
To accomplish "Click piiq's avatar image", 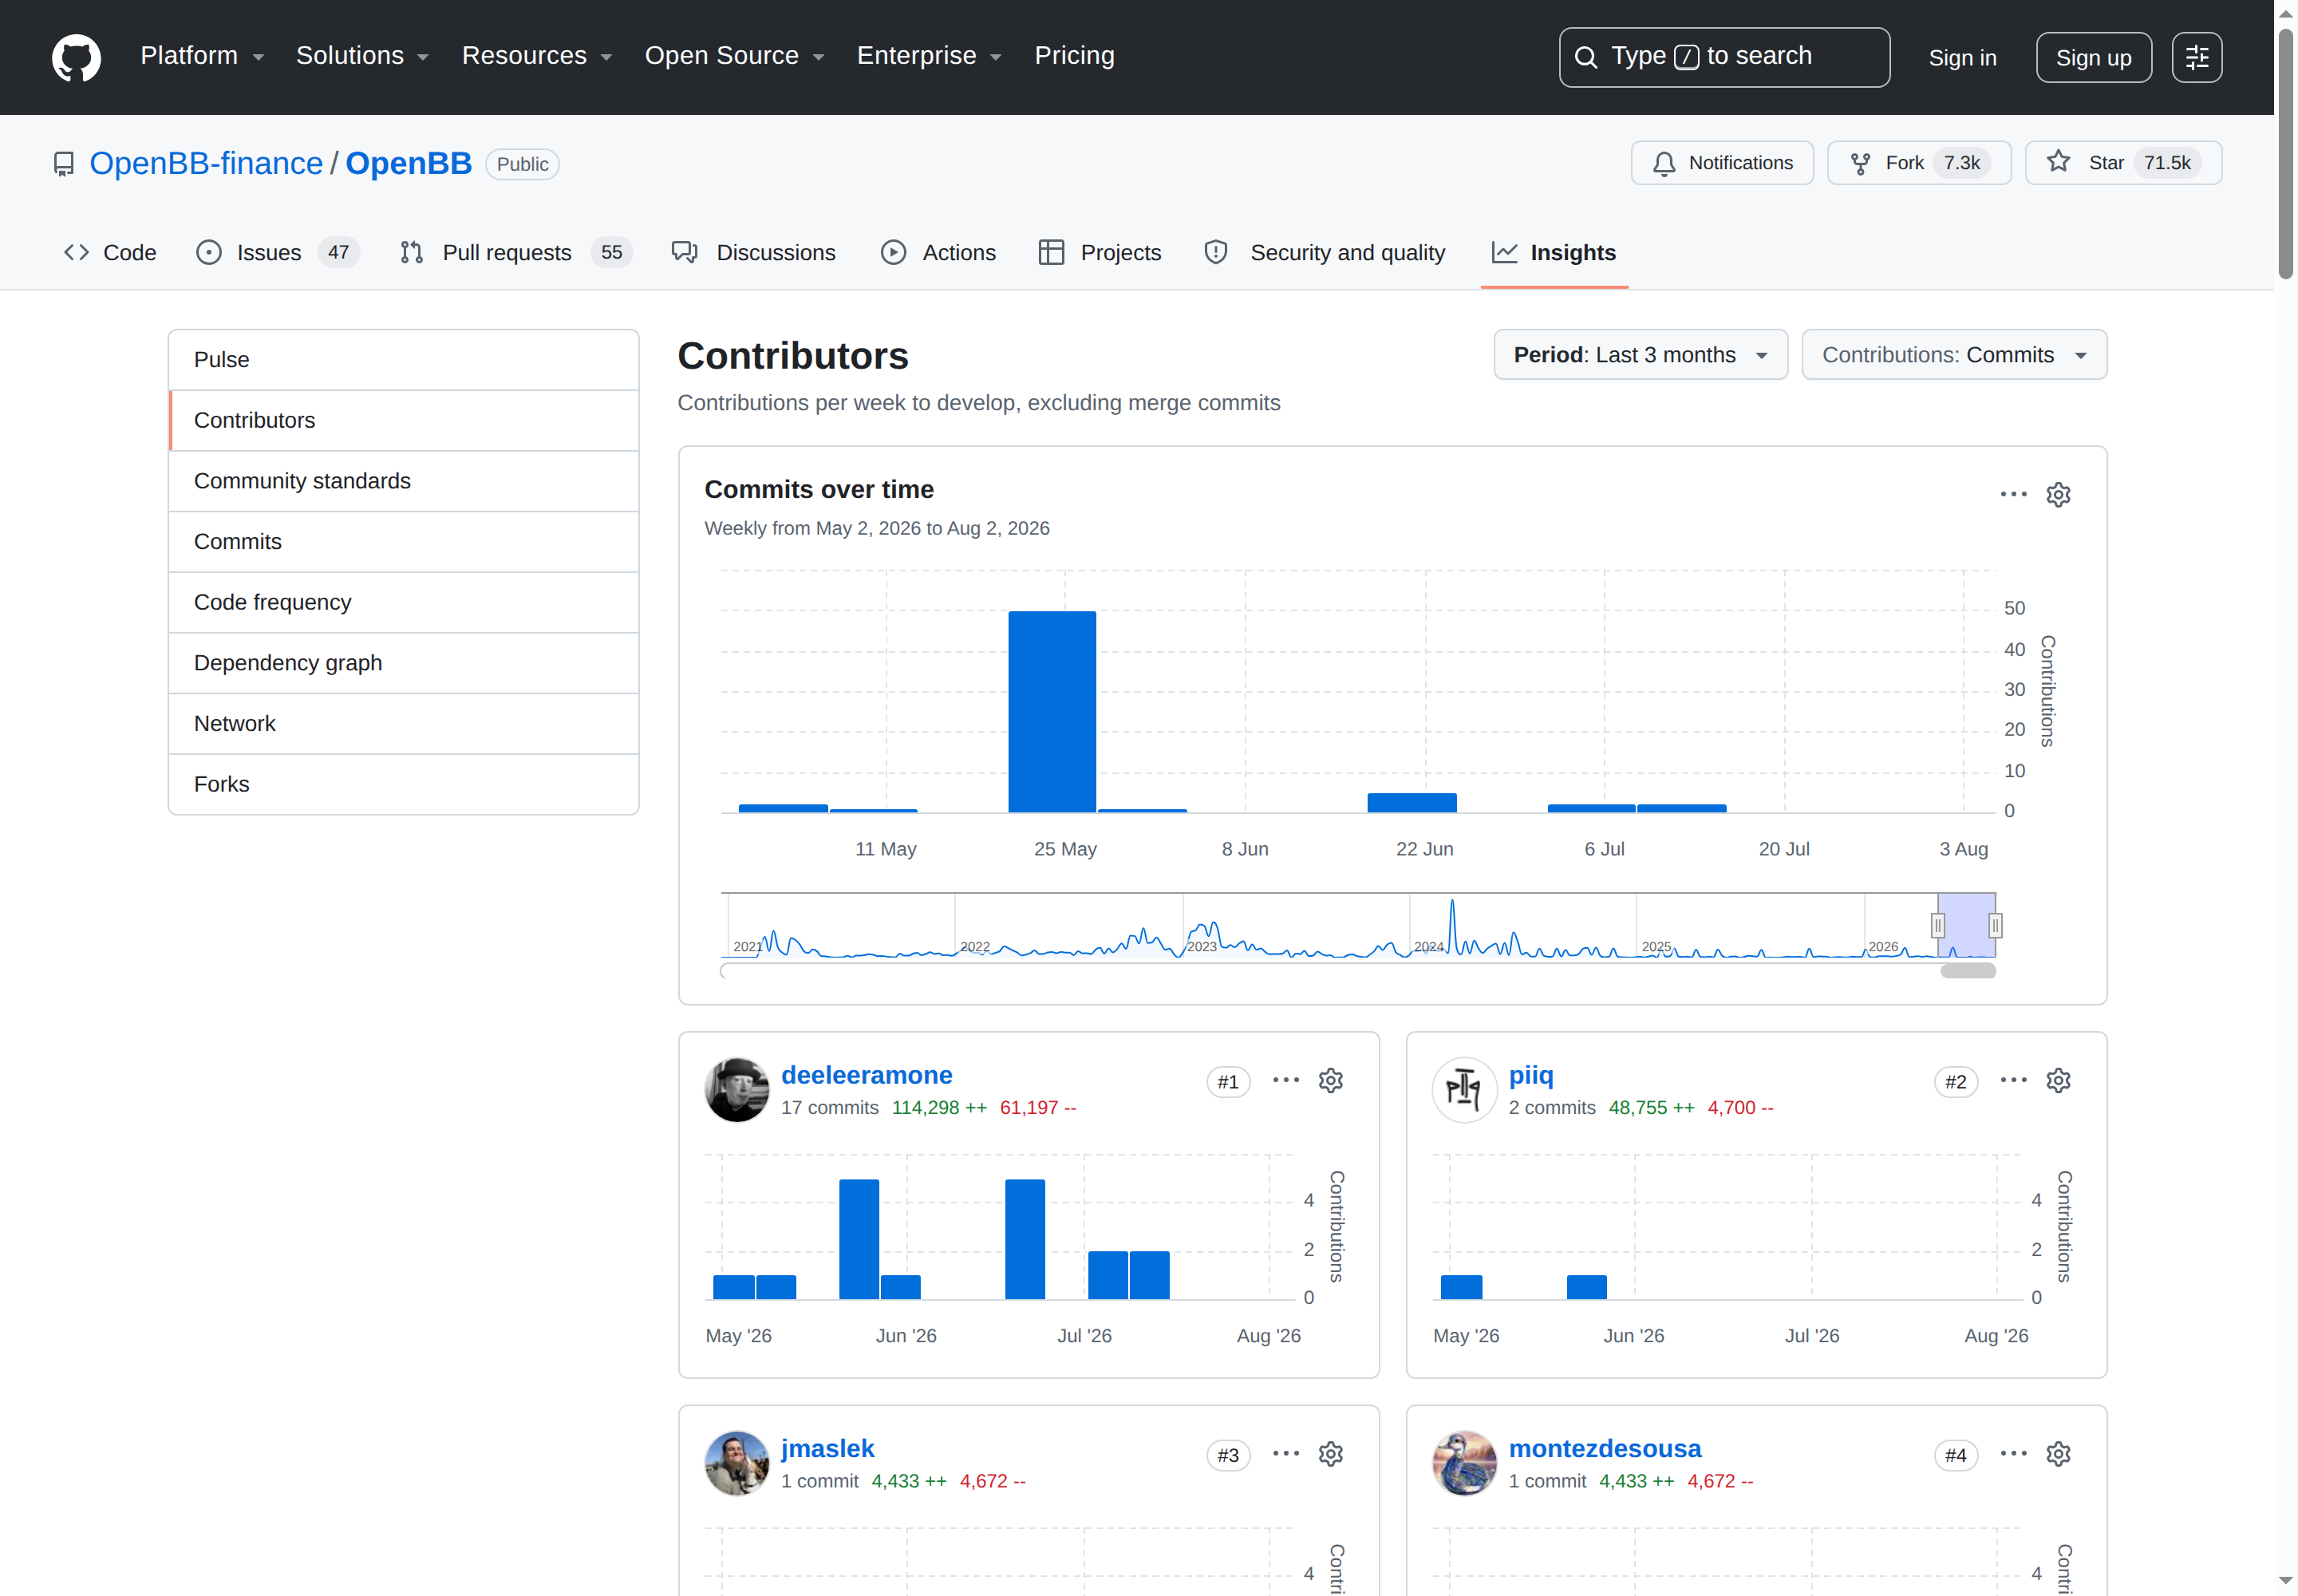I will tap(1464, 1090).
